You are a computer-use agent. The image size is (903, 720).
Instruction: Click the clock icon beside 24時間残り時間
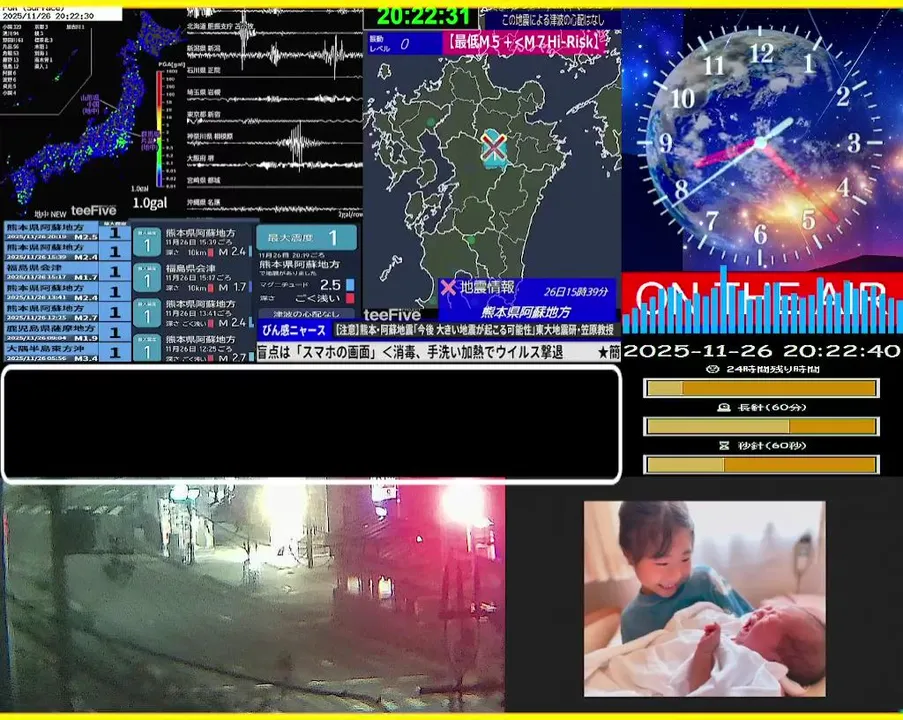(x=712, y=369)
